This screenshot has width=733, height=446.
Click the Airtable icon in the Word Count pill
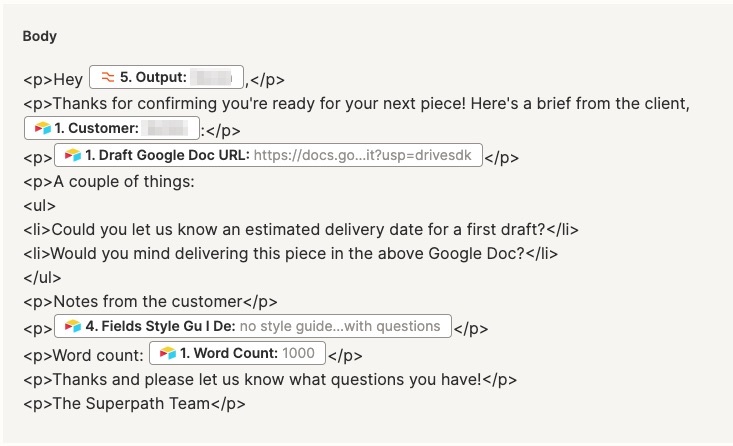point(168,353)
